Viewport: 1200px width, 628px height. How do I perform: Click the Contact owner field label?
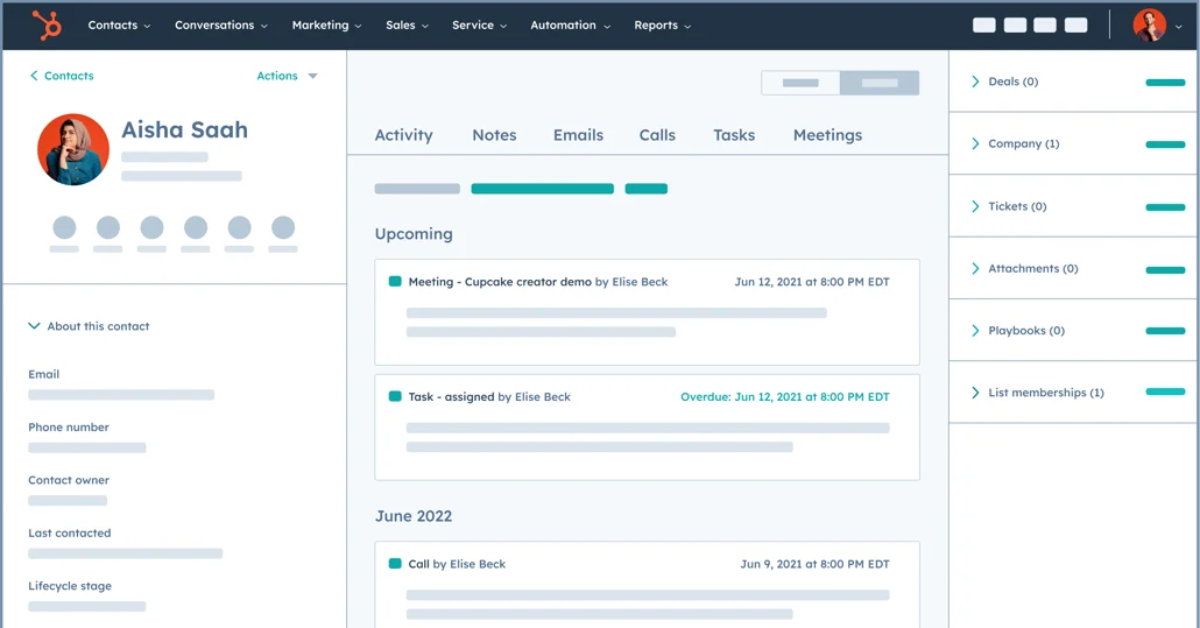(69, 480)
